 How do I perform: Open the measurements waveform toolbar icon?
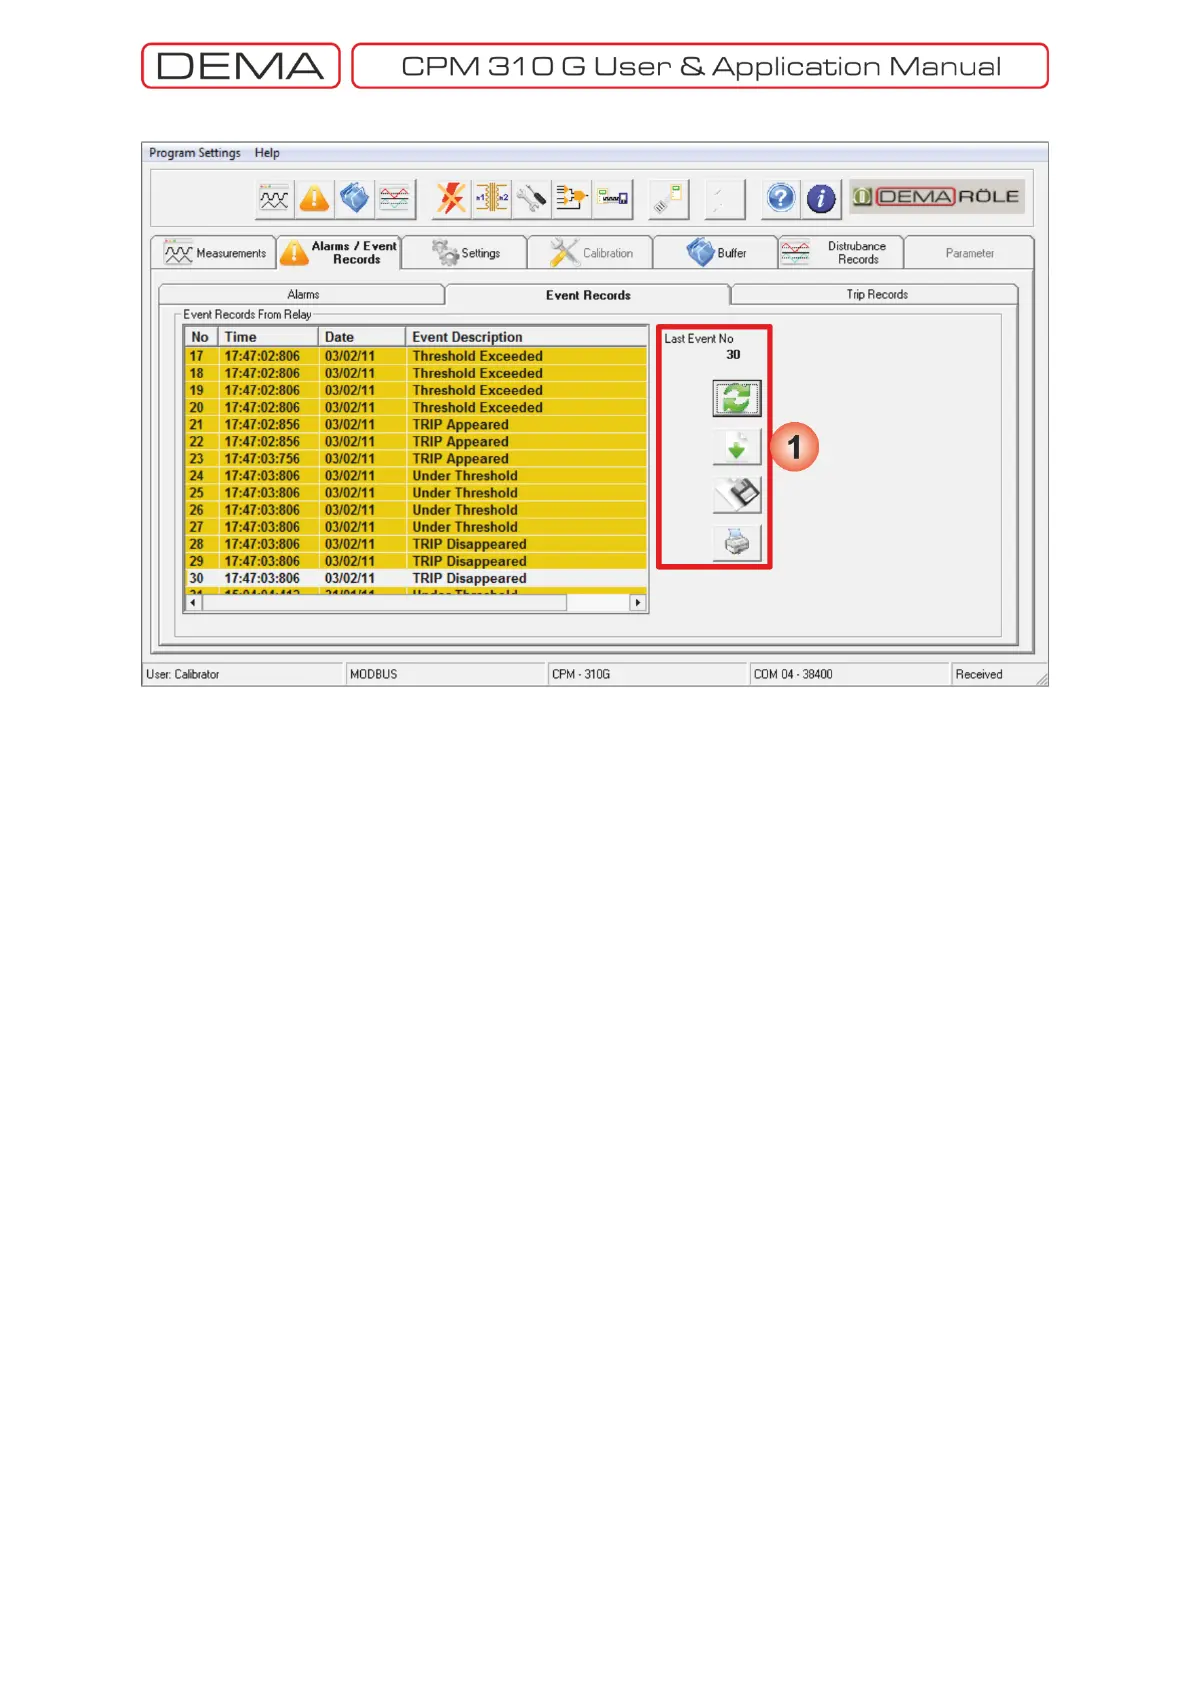(x=274, y=199)
